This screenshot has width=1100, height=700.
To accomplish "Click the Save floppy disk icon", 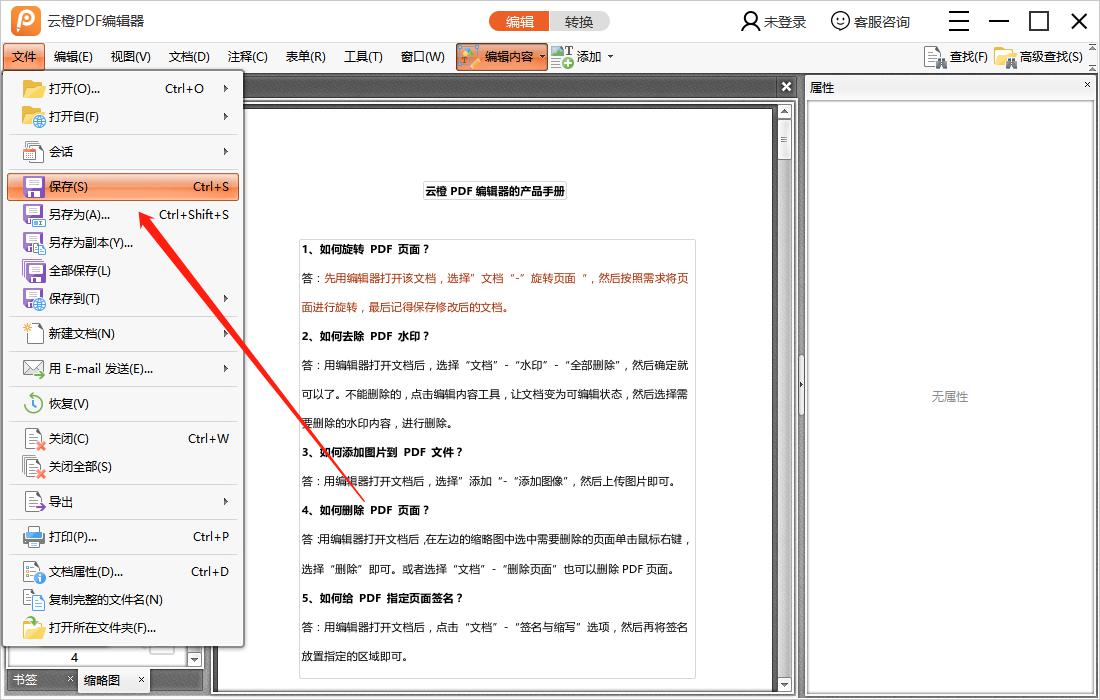I will [x=33, y=187].
